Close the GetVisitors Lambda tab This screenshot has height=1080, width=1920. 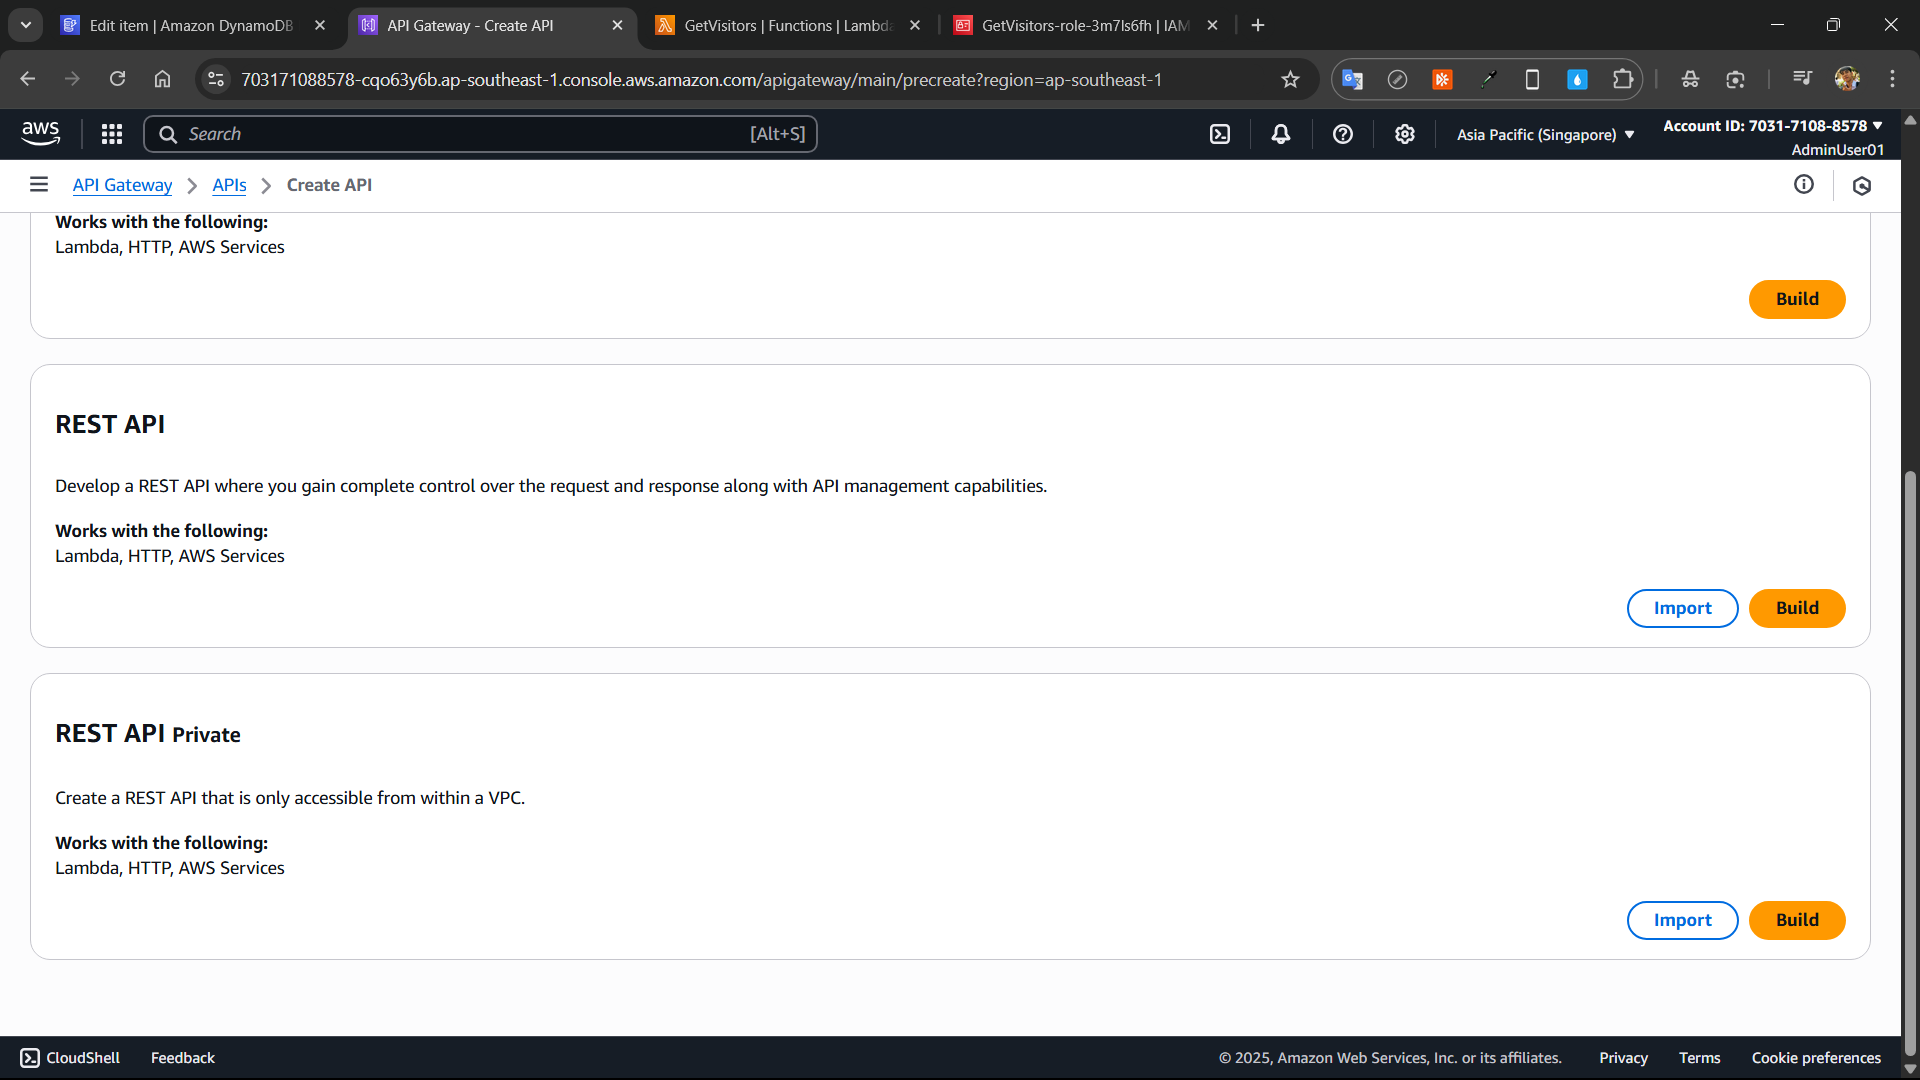(915, 25)
